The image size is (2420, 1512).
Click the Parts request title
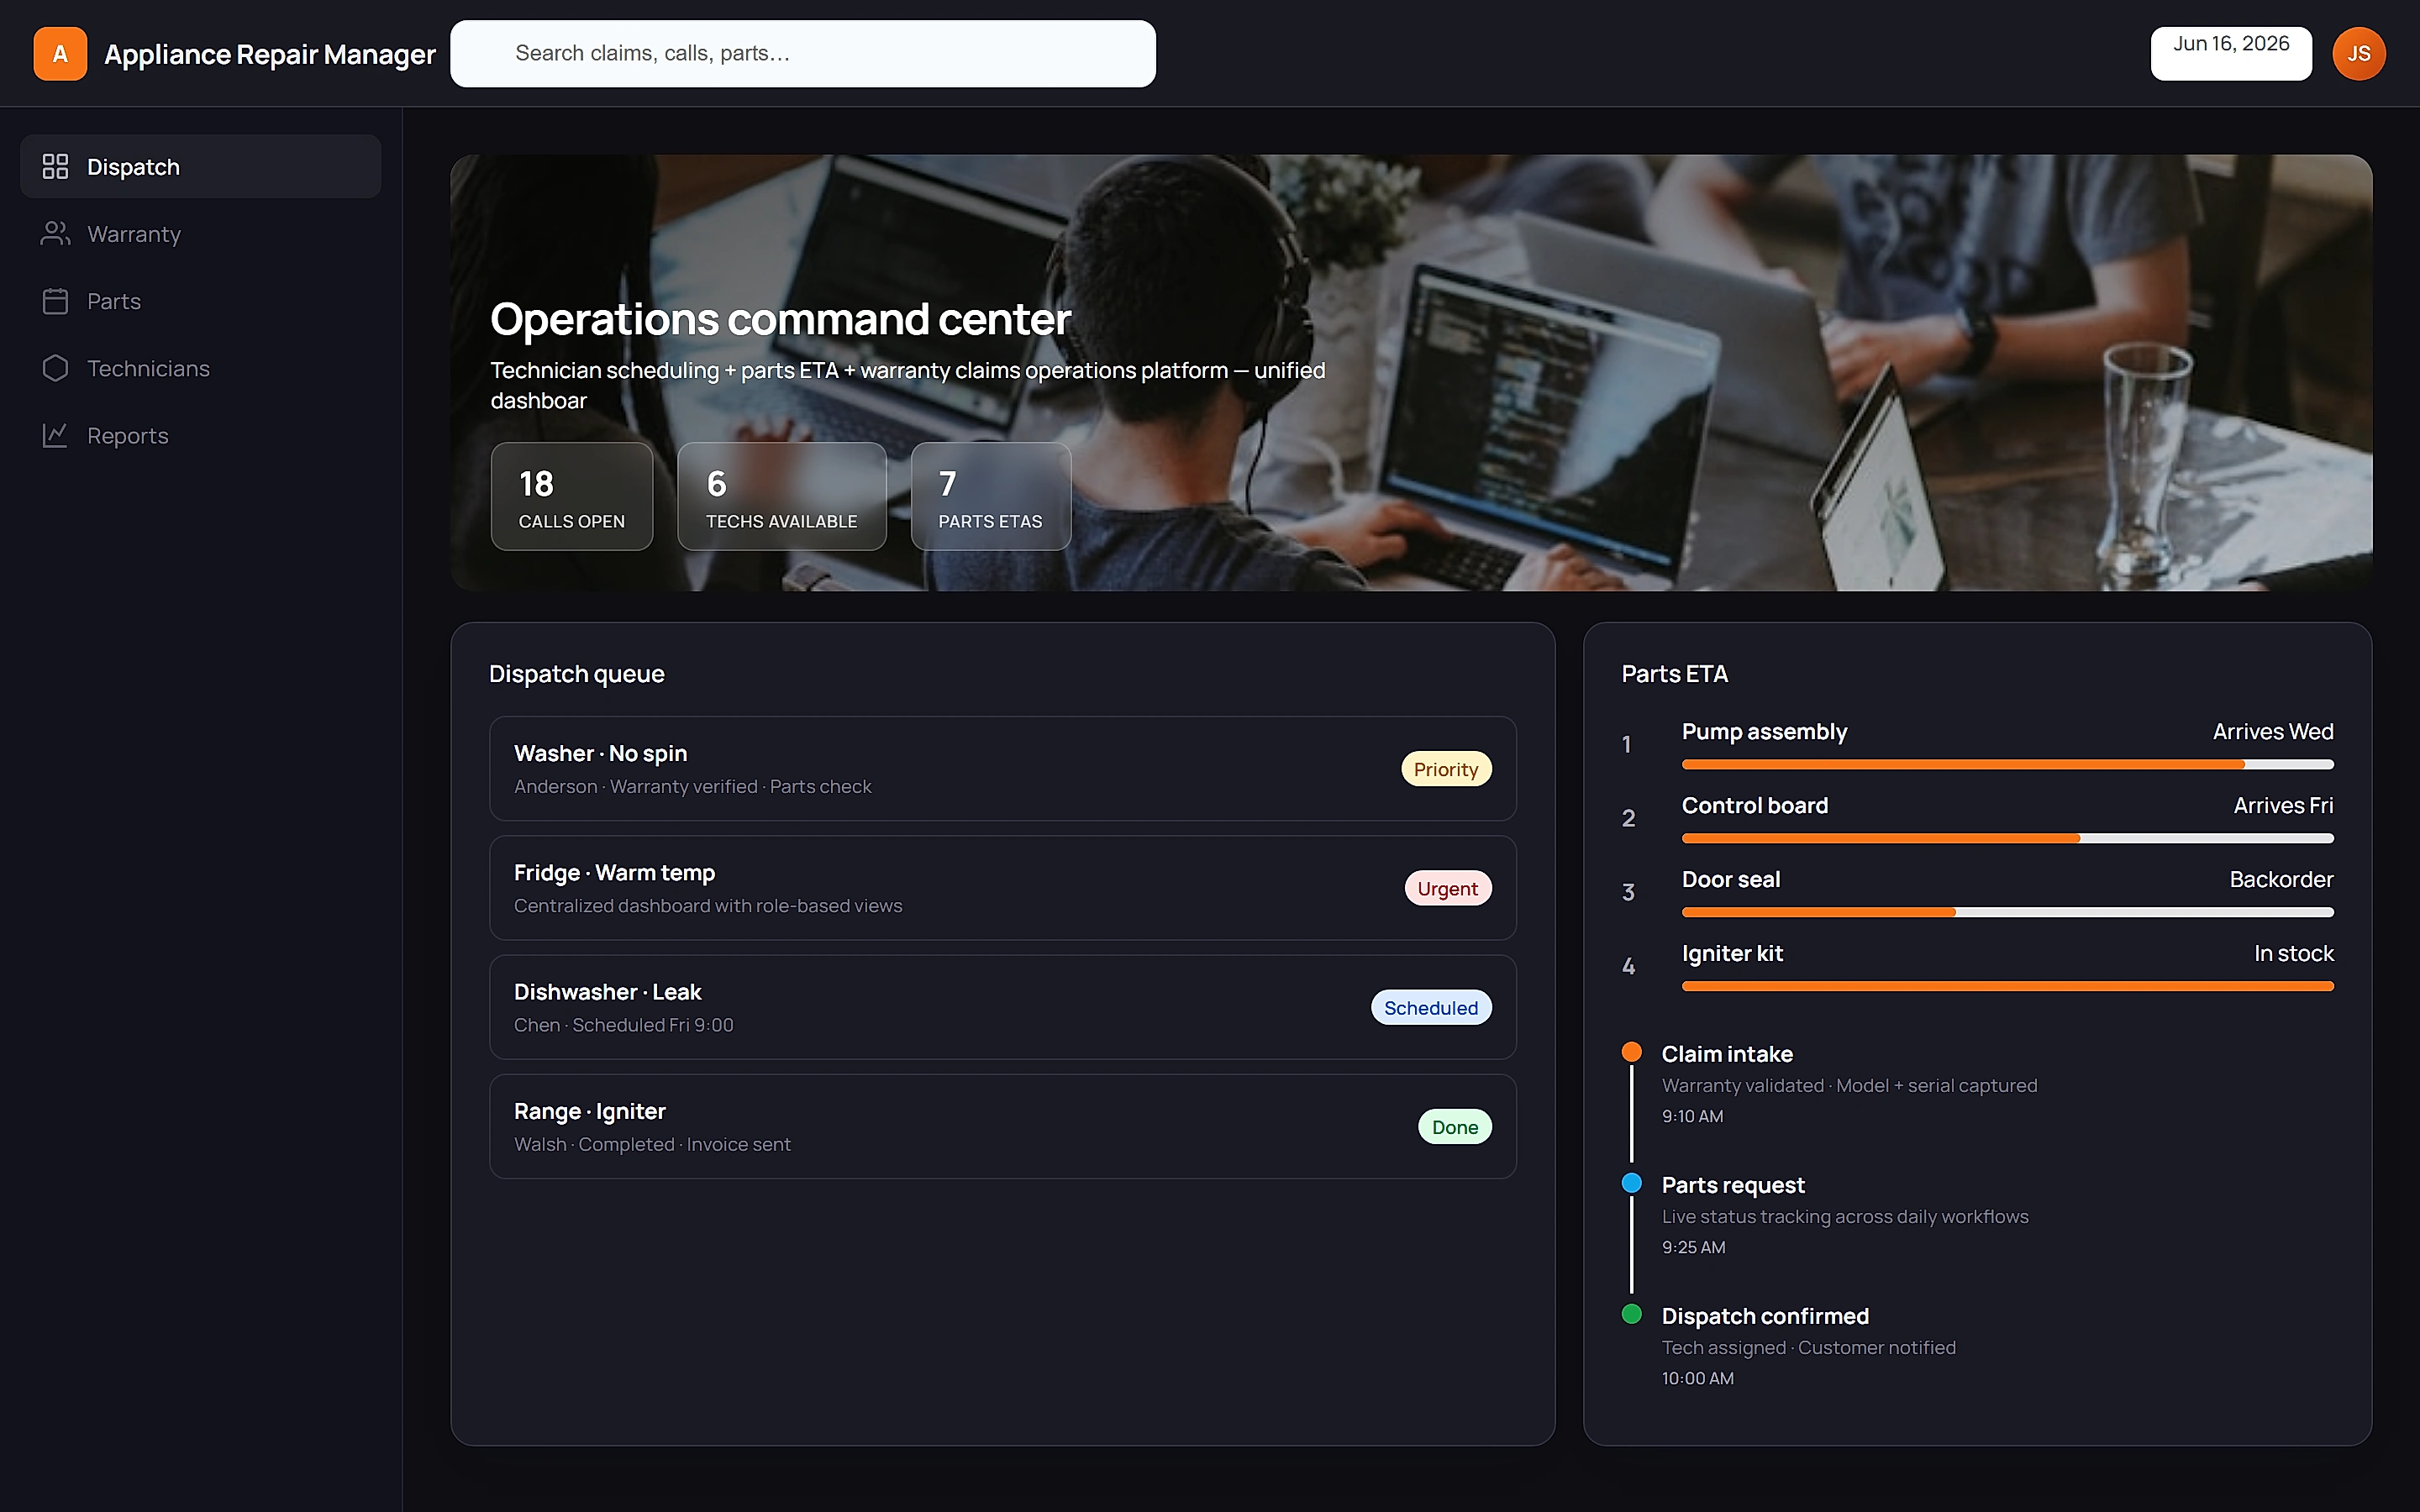1732,1185
